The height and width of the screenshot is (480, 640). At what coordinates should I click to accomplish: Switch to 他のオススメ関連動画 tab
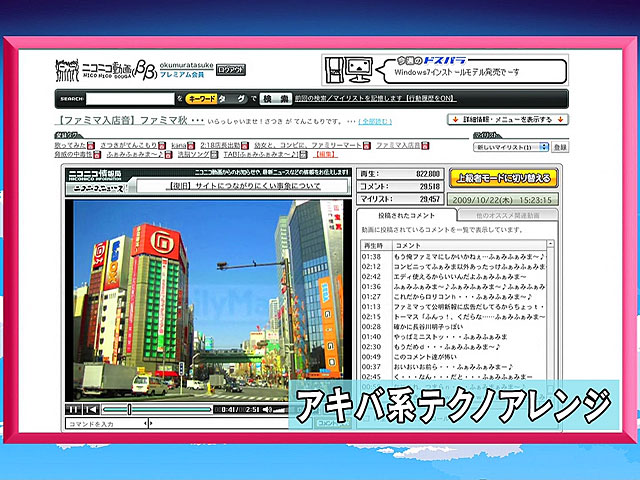(x=507, y=216)
